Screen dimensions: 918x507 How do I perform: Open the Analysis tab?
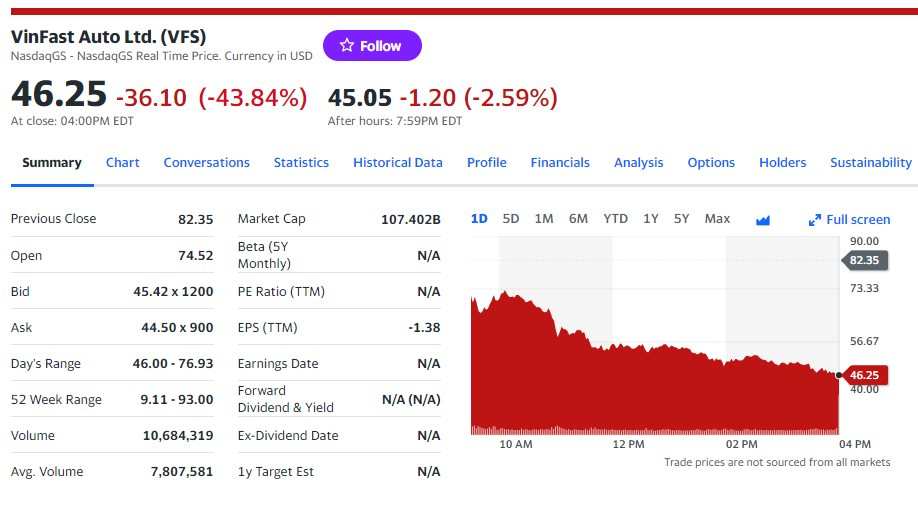coord(639,163)
